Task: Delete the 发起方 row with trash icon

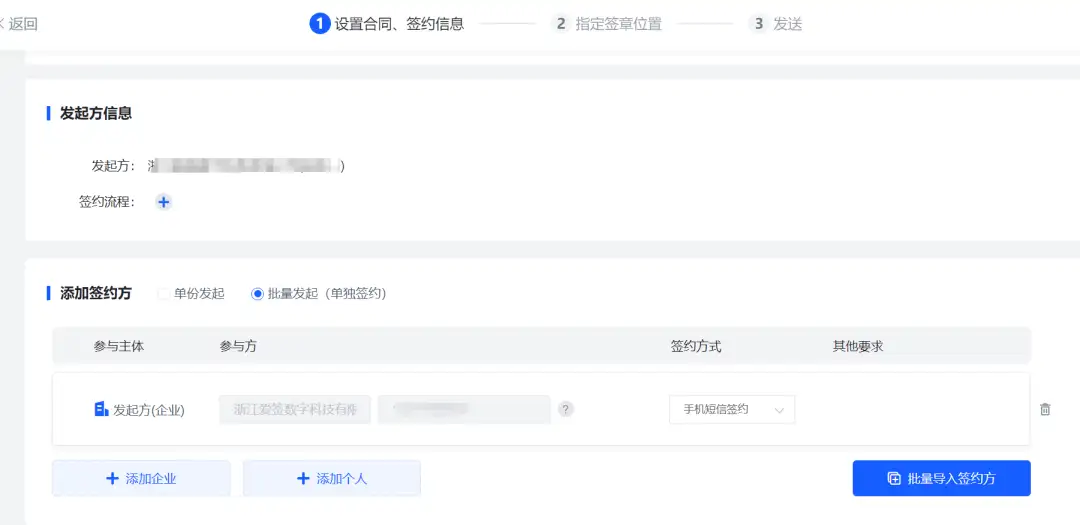Action: (x=1045, y=409)
